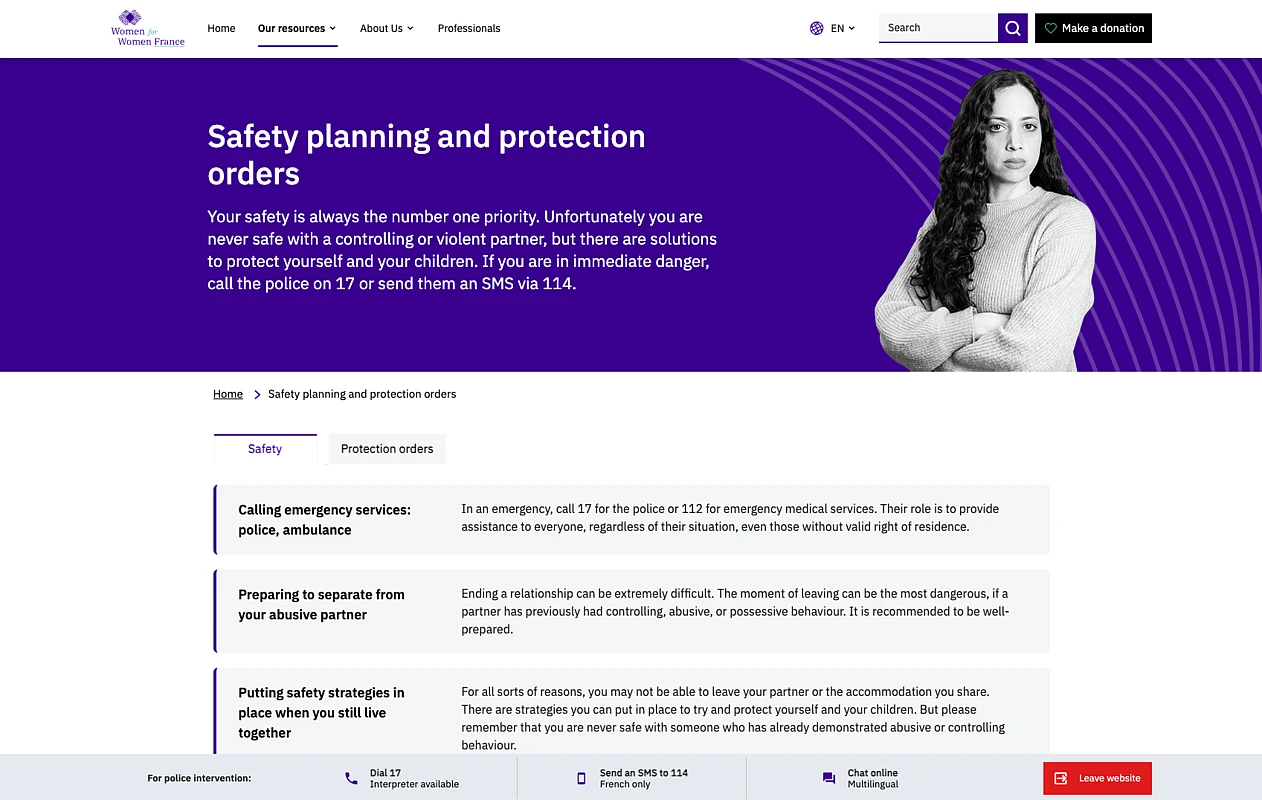Open the Professionals menu item
This screenshot has width=1262, height=800.
(x=469, y=28)
